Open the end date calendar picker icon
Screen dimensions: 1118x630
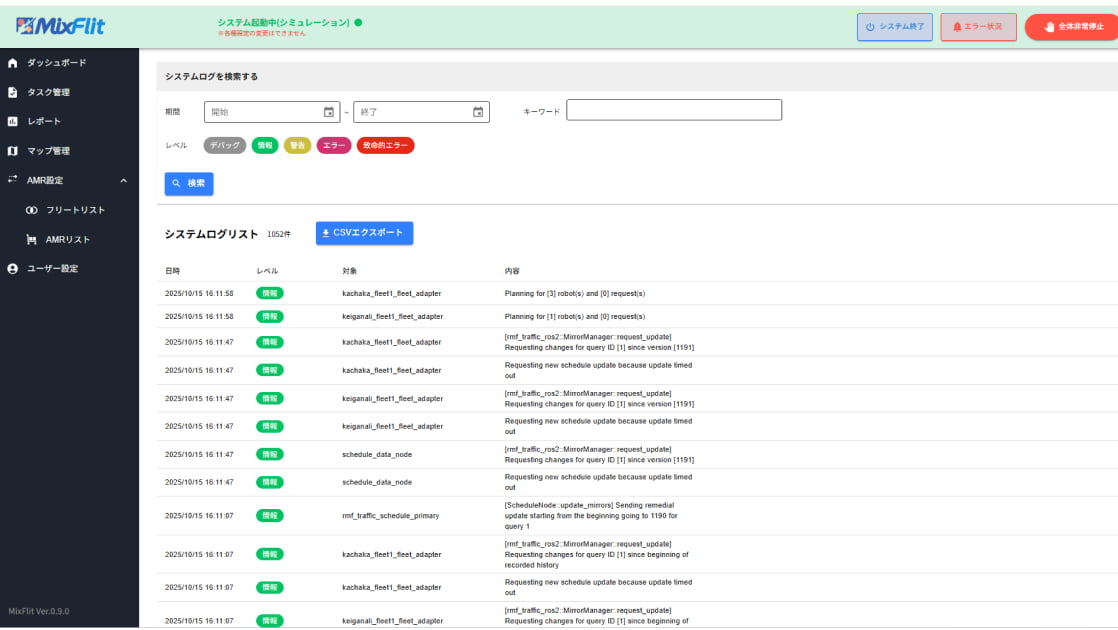pyautogui.click(x=478, y=112)
